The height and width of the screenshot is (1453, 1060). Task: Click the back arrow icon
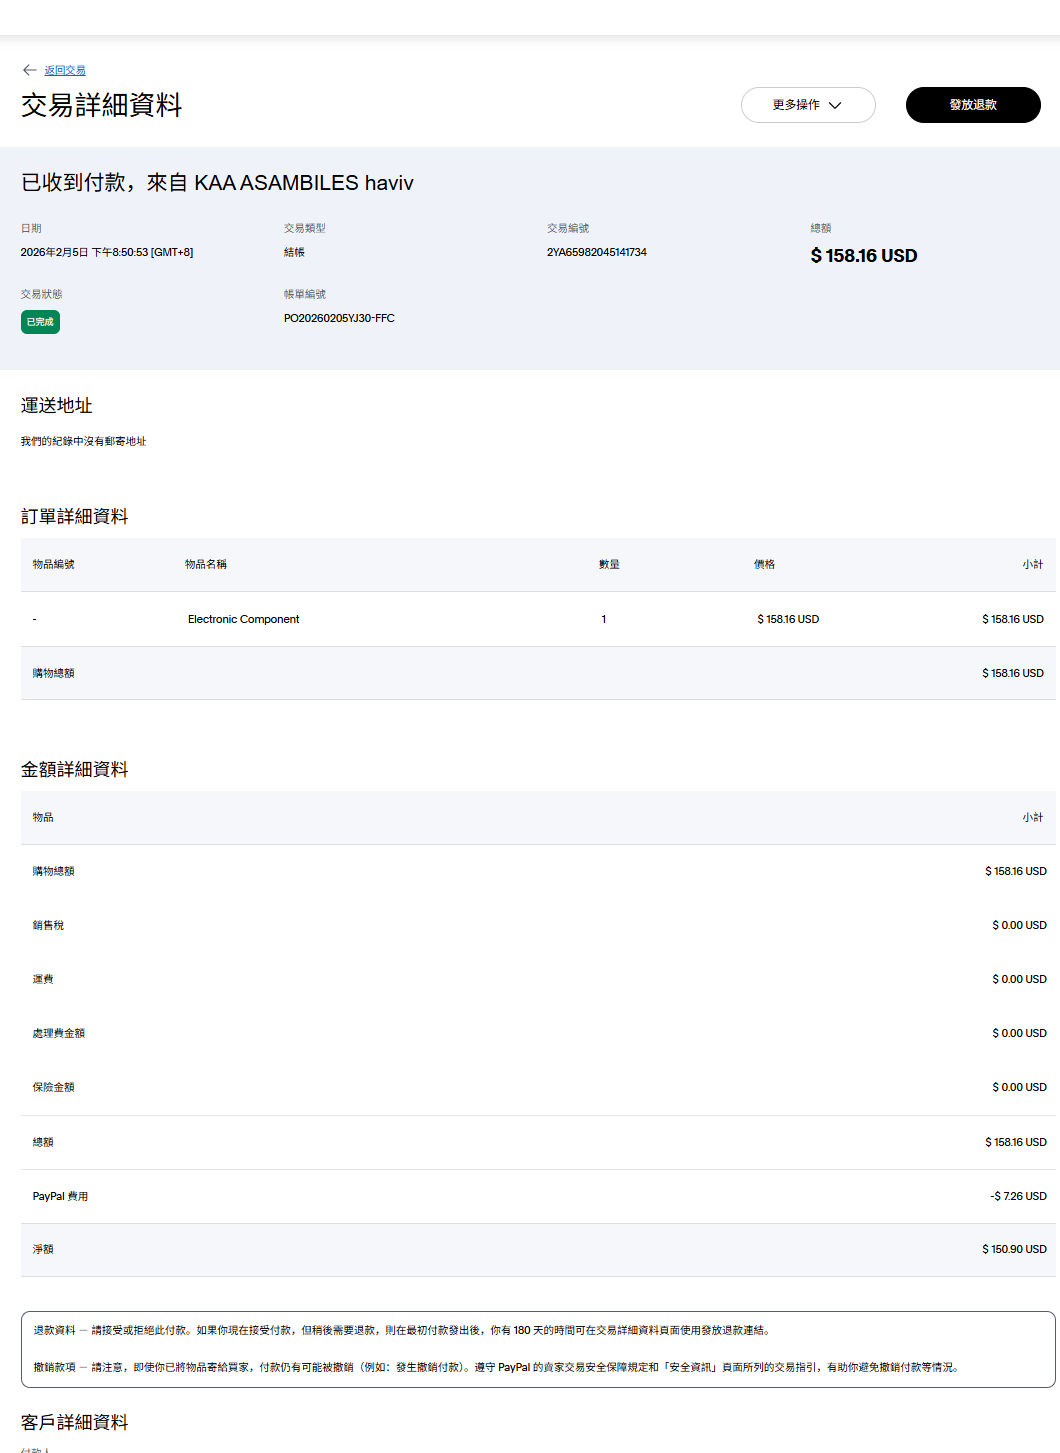coord(29,70)
